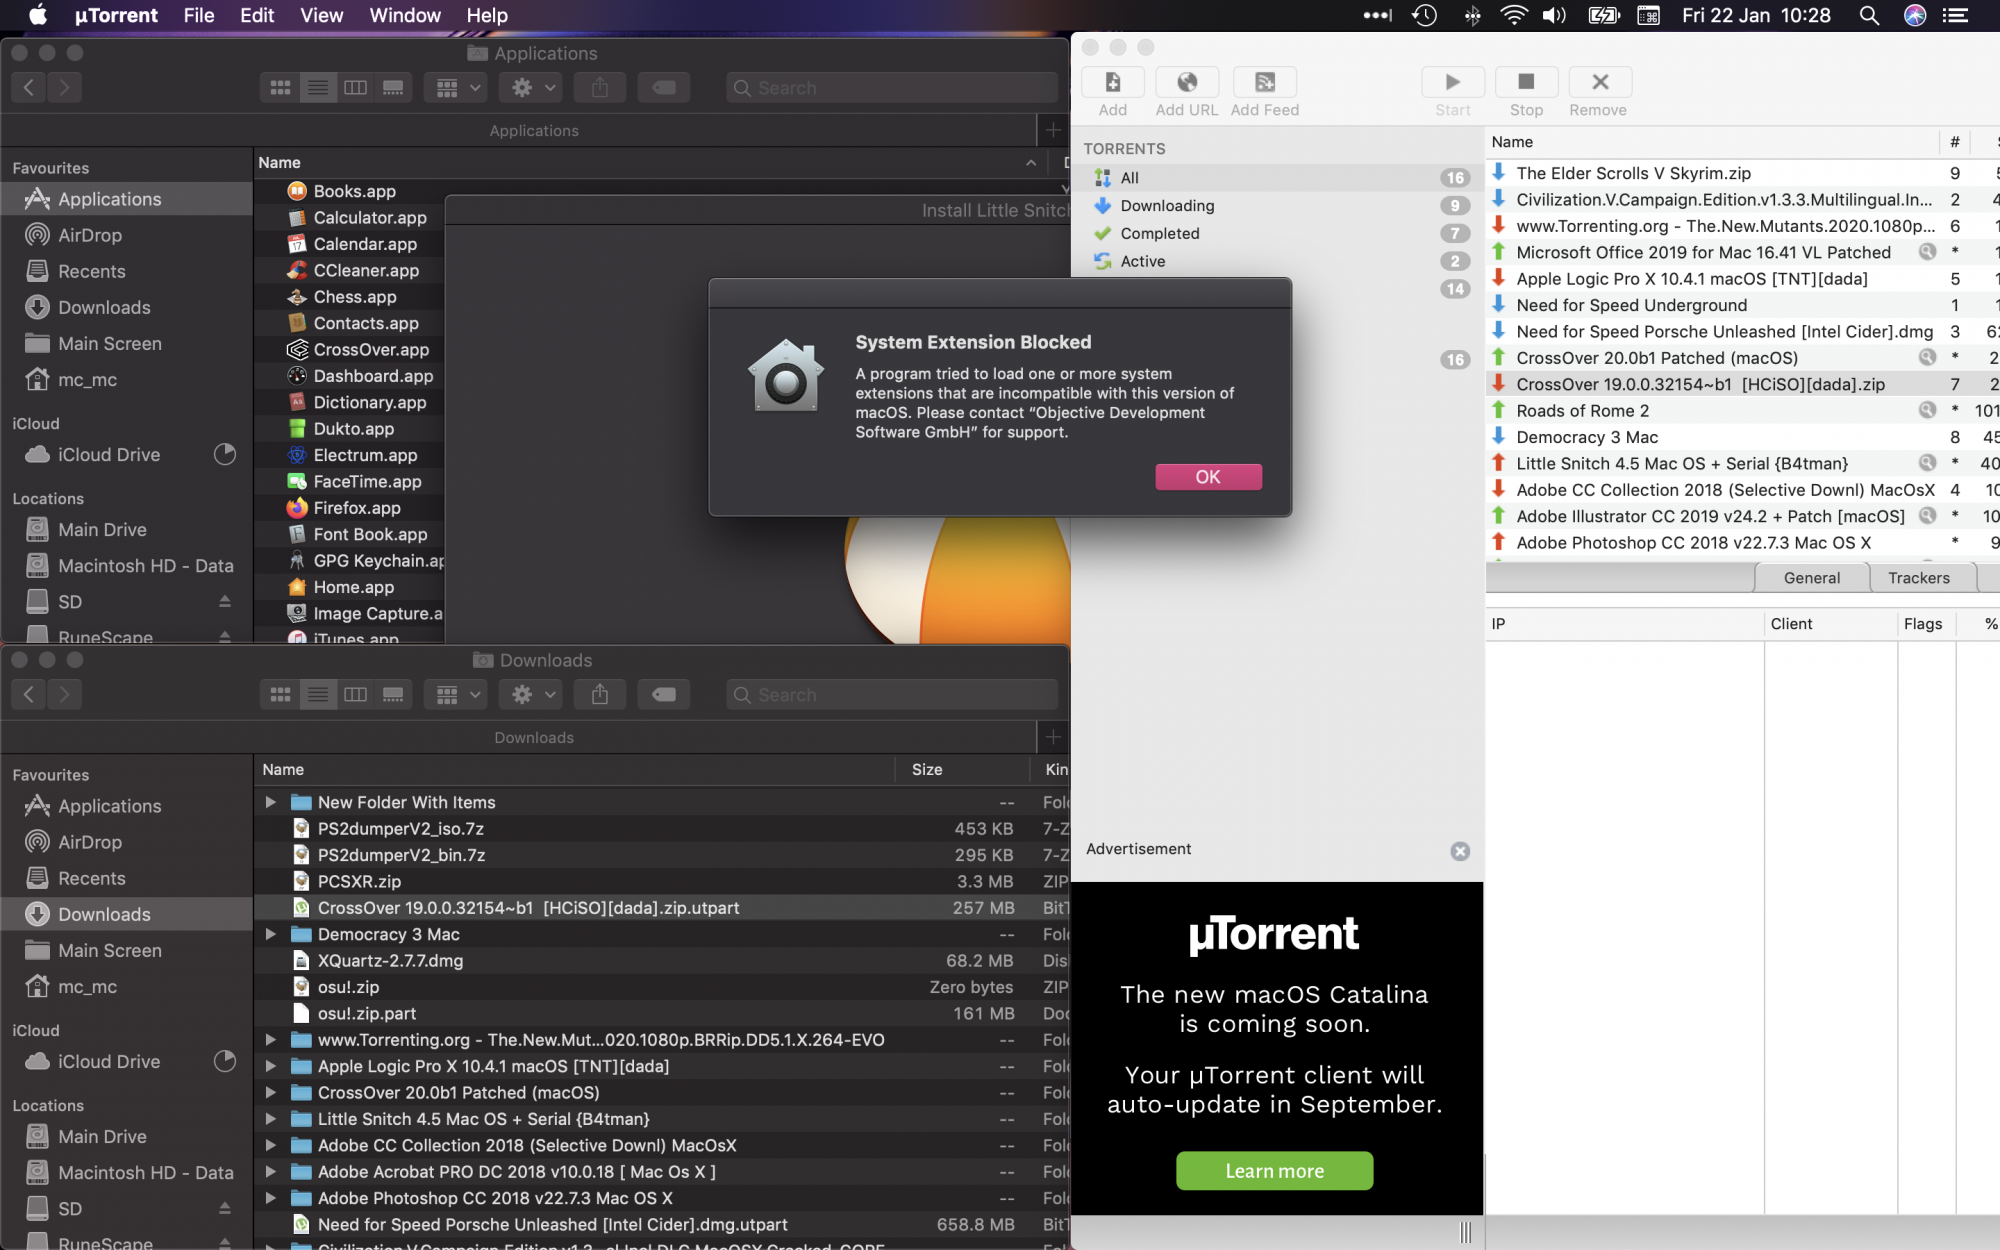Click the Remove torrent X icon
The height and width of the screenshot is (1250, 2000).
pyautogui.click(x=1599, y=82)
